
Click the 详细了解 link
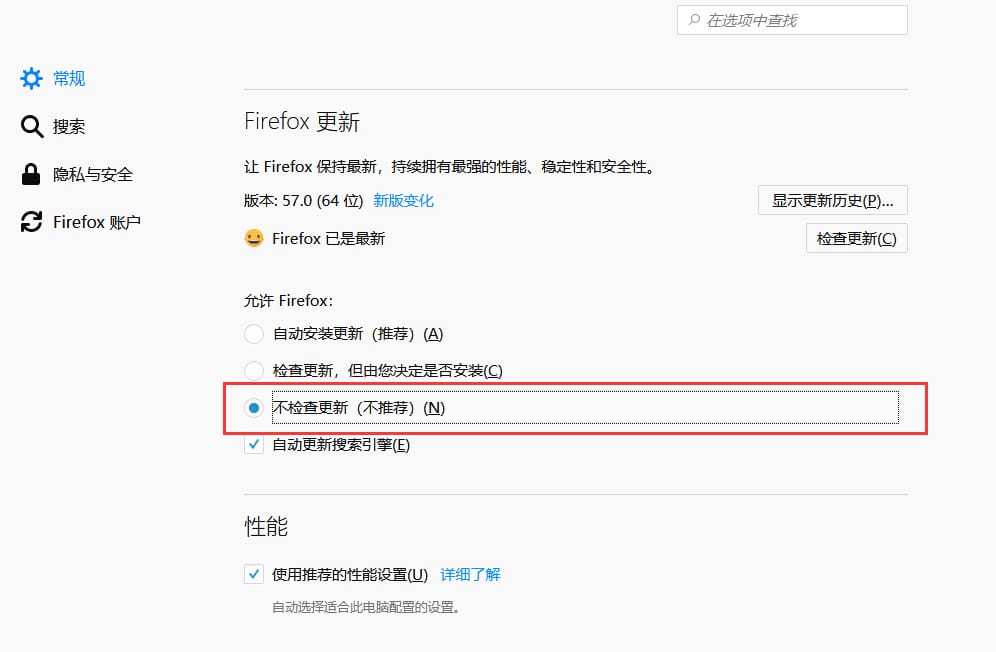[x=469, y=574]
